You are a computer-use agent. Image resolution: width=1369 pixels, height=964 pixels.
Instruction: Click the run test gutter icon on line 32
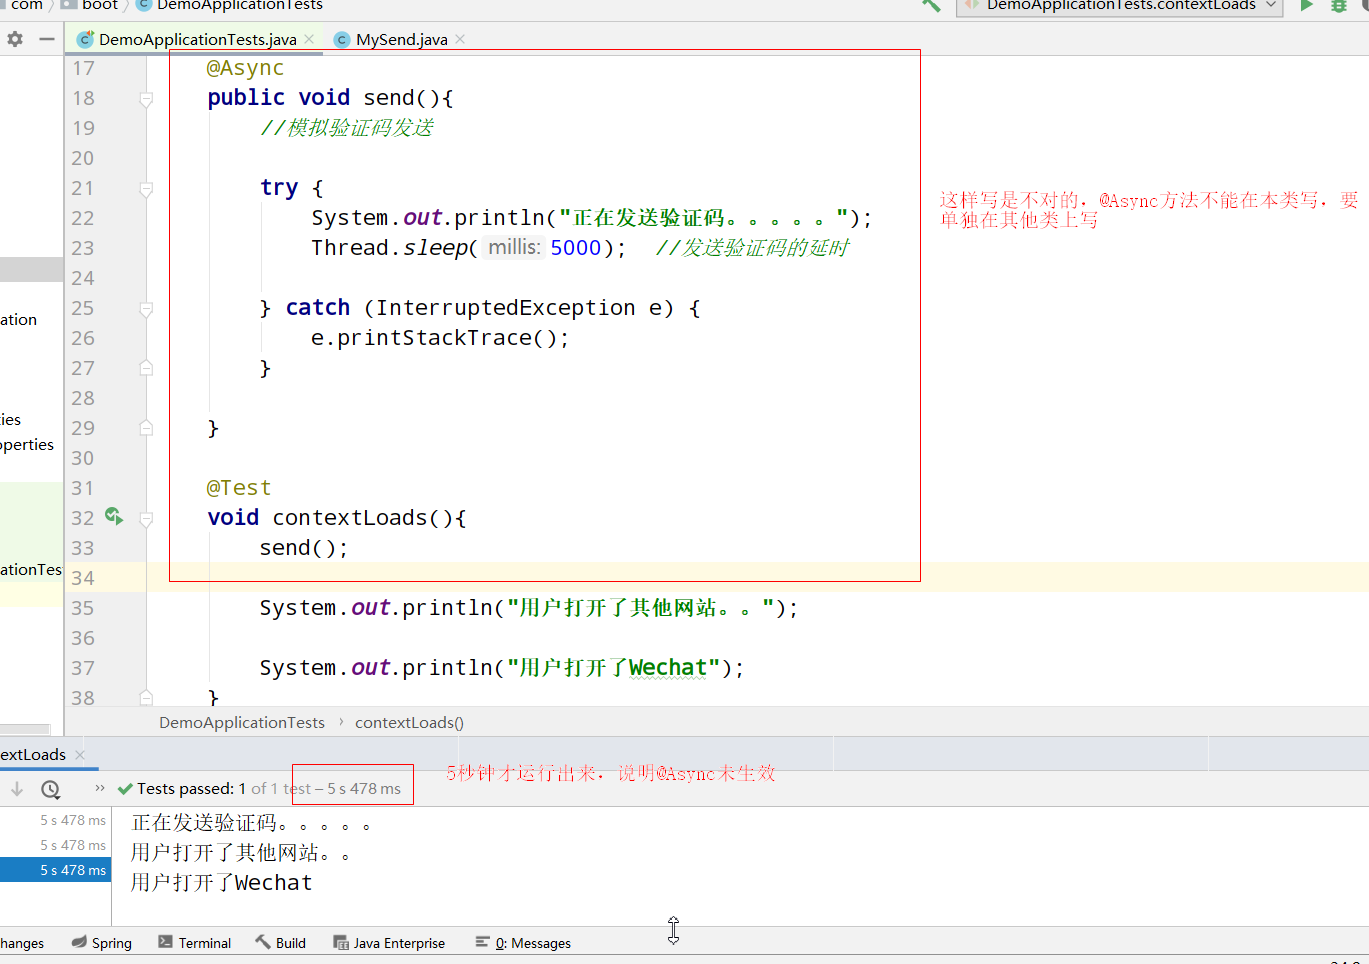click(x=114, y=516)
